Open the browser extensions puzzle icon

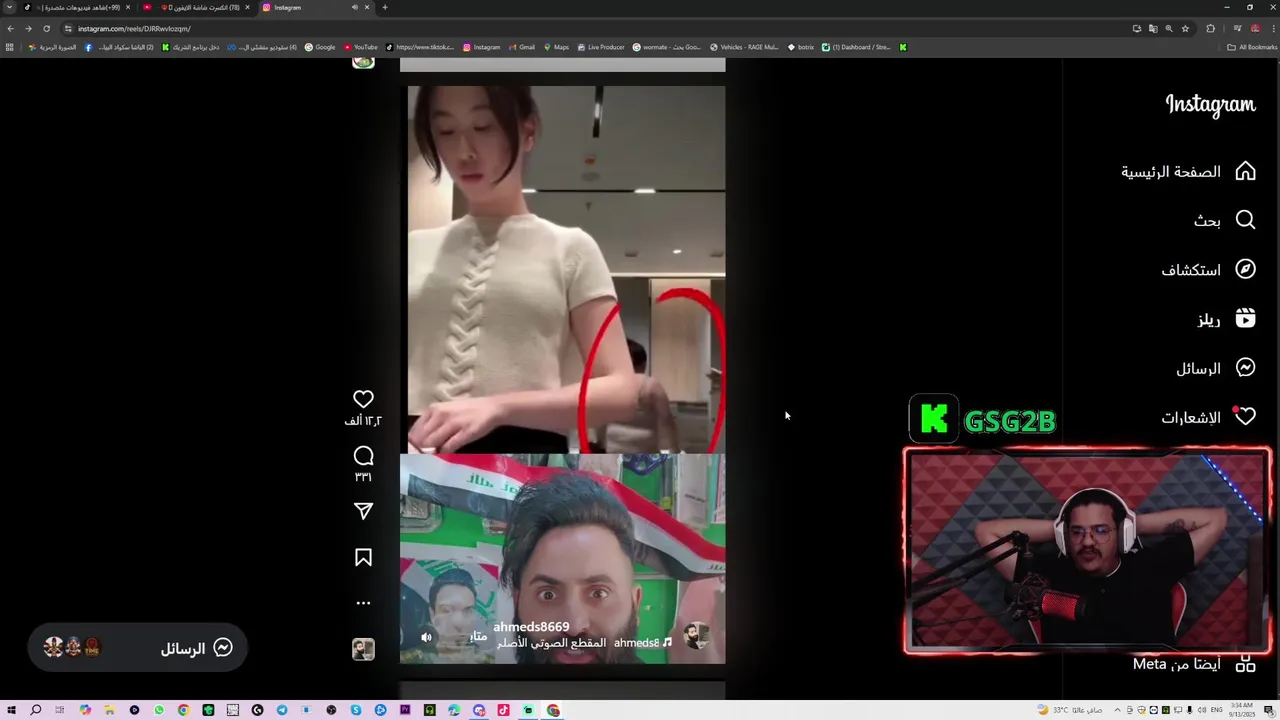pyautogui.click(x=1210, y=28)
